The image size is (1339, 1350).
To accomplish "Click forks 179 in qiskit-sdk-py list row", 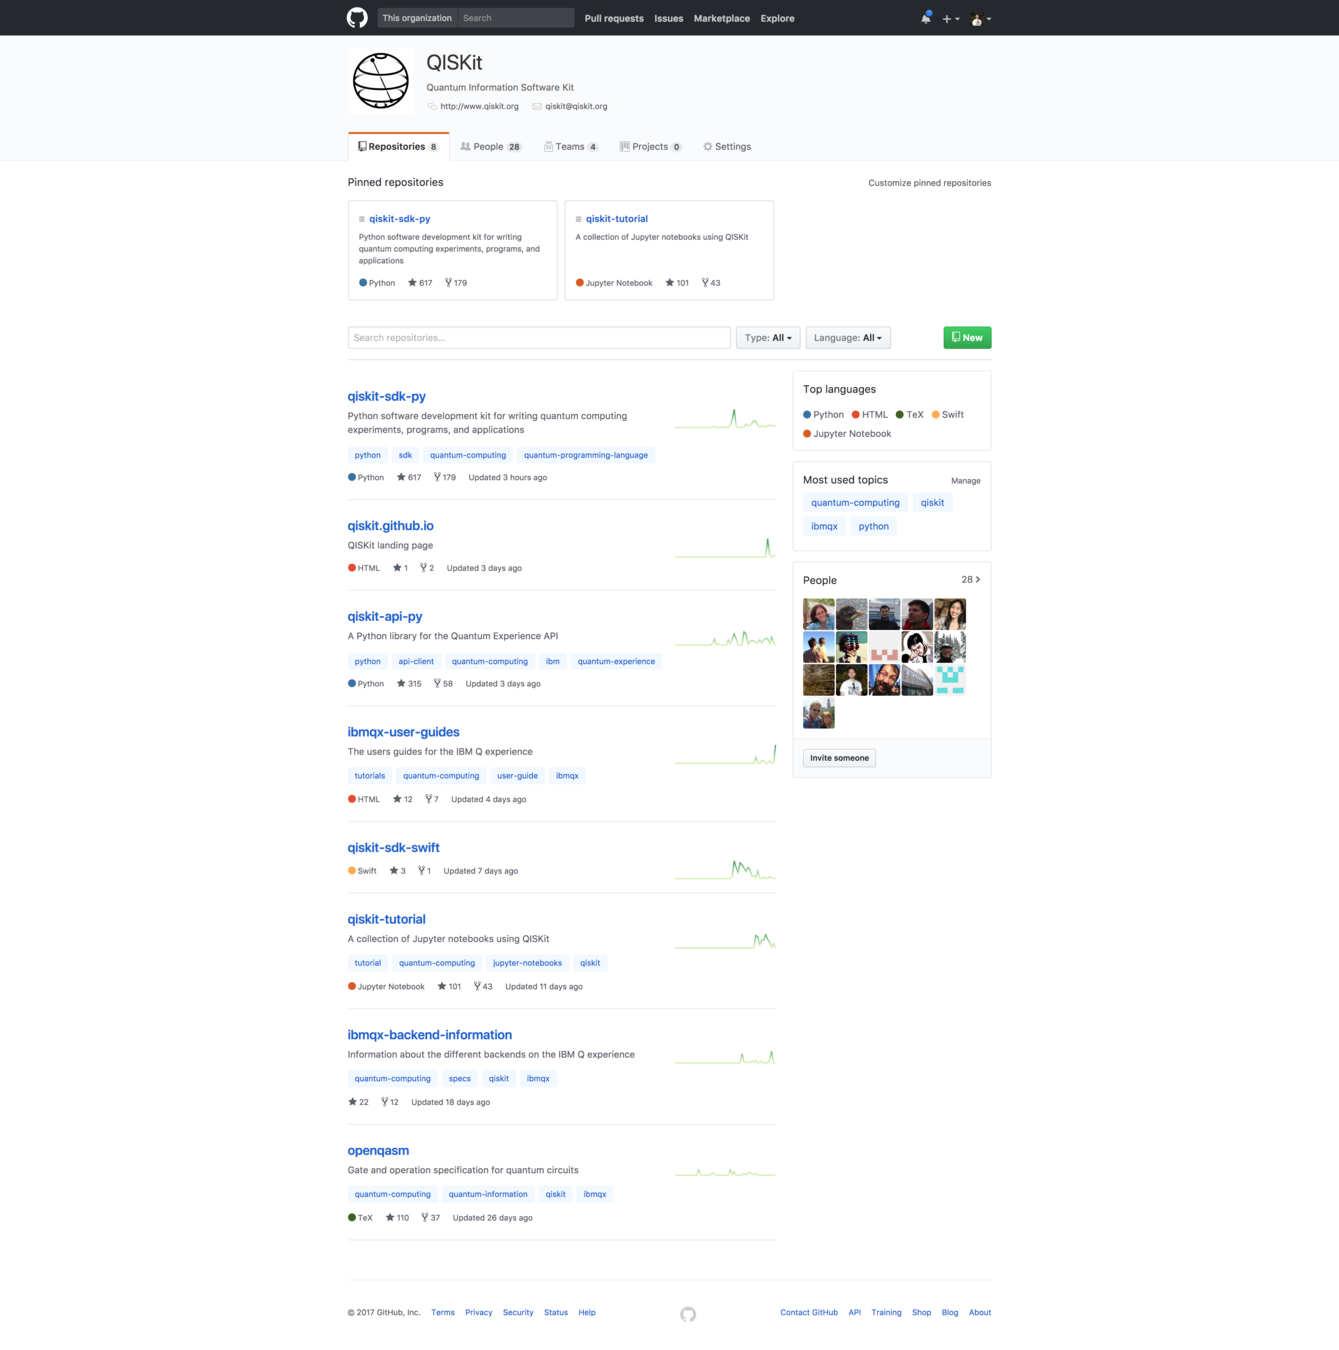I will (445, 477).
